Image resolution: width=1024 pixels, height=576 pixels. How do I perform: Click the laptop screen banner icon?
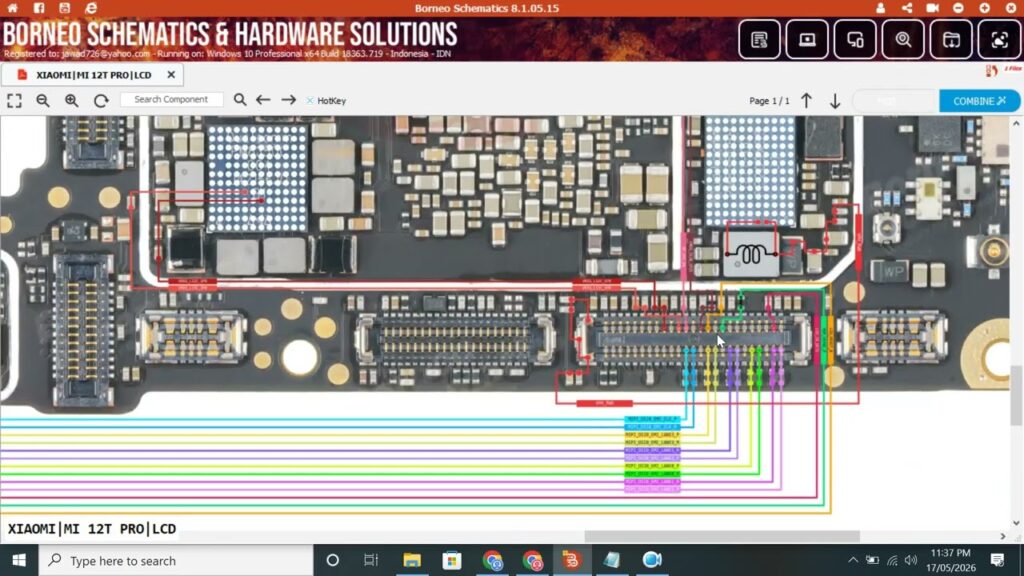point(807,40)
